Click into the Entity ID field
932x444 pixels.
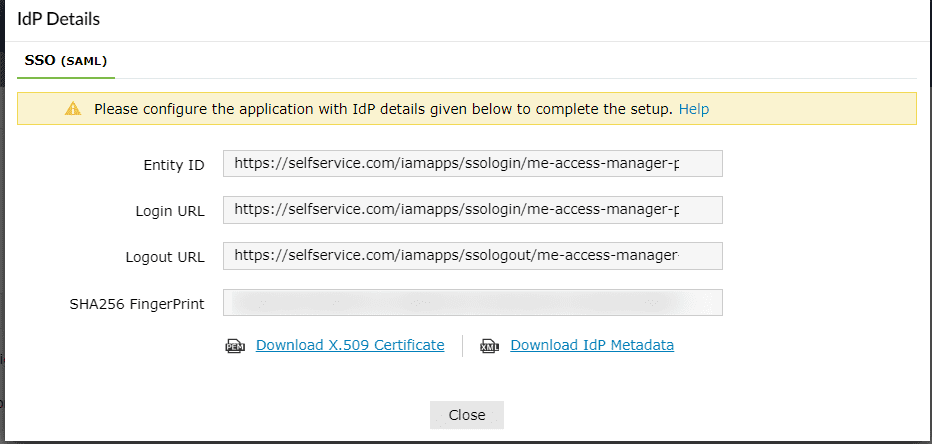pos(472,164)
